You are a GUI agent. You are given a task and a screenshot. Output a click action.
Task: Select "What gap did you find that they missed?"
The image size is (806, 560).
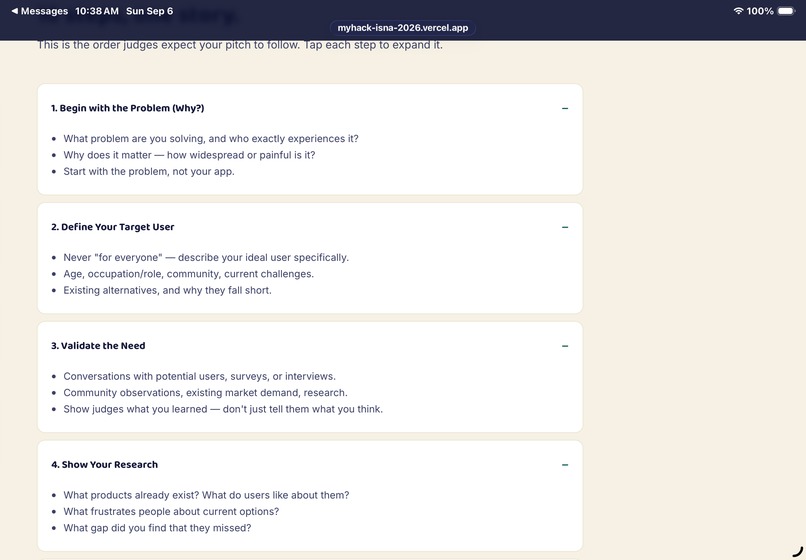[x=157, y=528]
